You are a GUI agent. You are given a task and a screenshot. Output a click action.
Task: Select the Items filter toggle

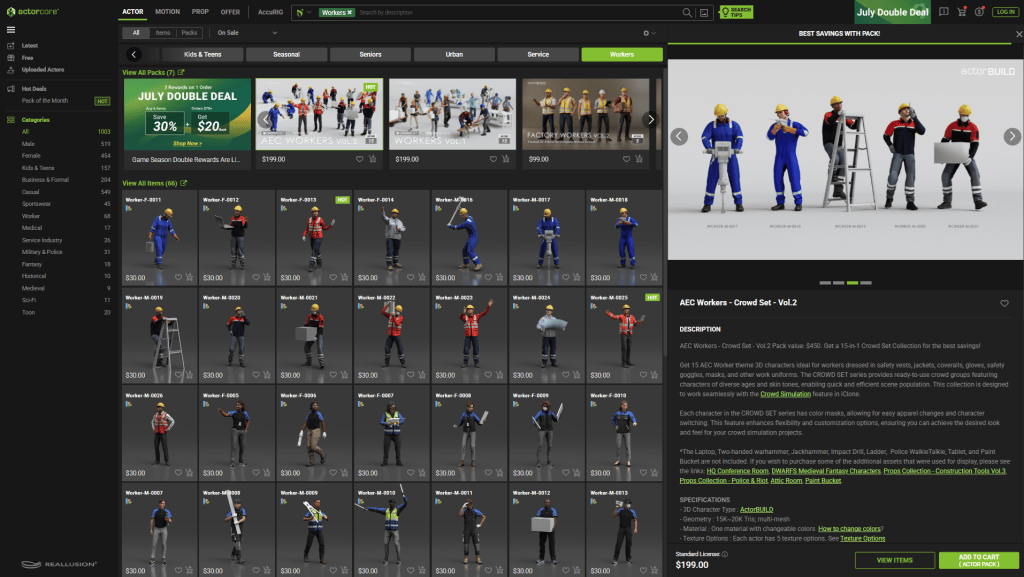coord(163,33)
